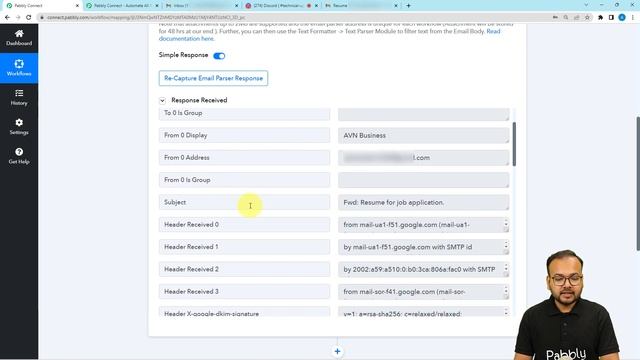Image resolution: width=640 pixels, height=360 pixels.
Task: Reload the current browser page
Action: [x=29, y=18]
